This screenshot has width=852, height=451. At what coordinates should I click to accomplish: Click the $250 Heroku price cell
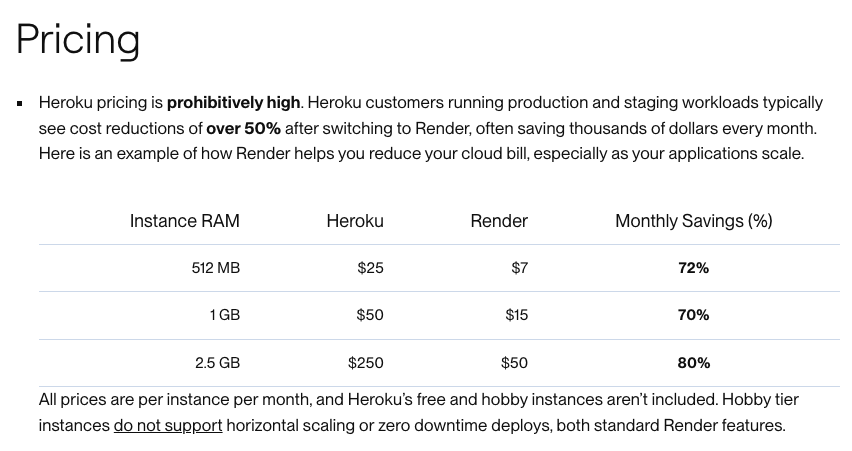click(x=366, y=363)
